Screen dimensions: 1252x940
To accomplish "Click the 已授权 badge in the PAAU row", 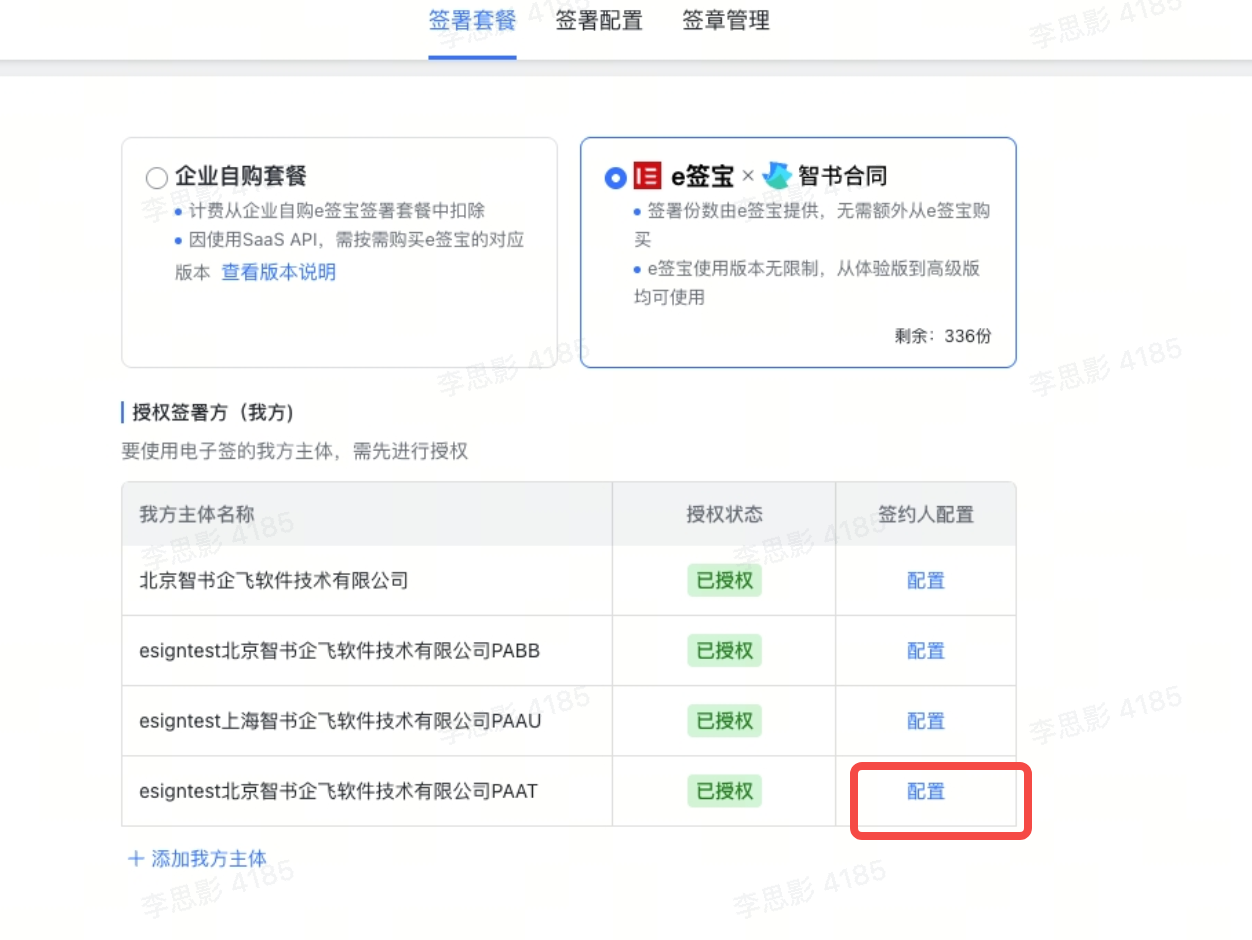I will tap(724, 721).
